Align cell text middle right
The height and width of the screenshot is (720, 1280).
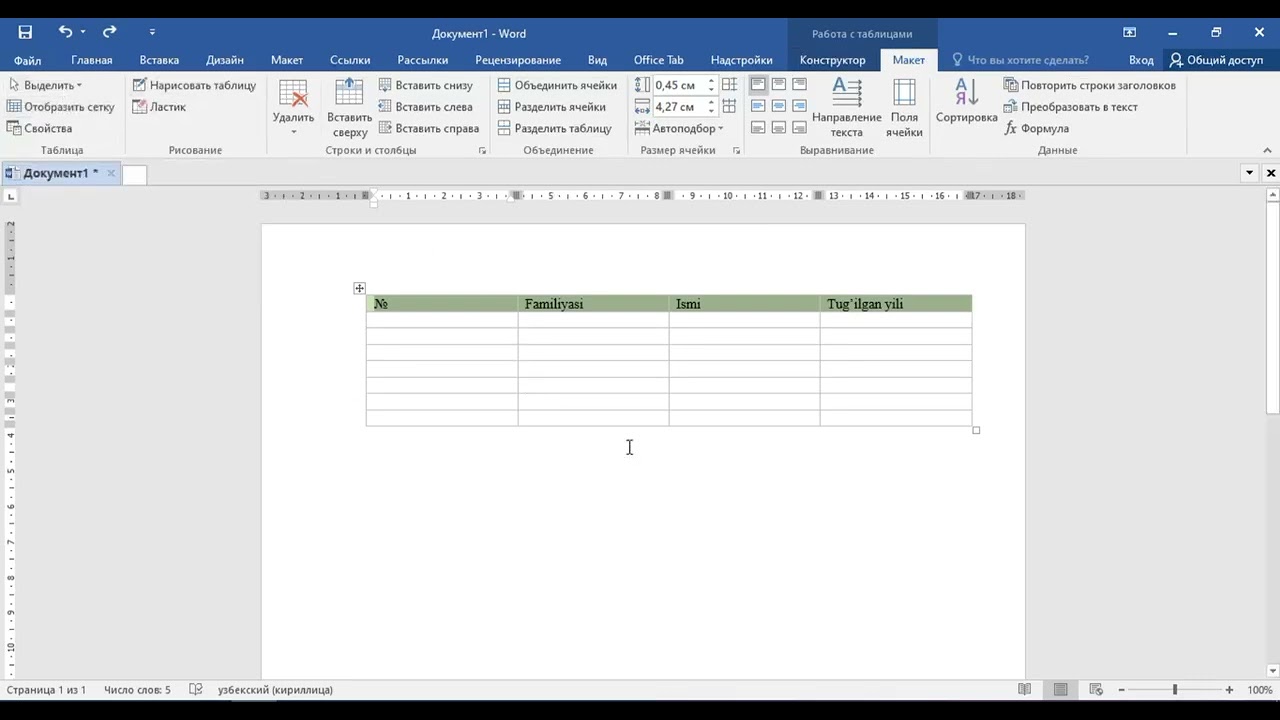[x=799, y=106]
